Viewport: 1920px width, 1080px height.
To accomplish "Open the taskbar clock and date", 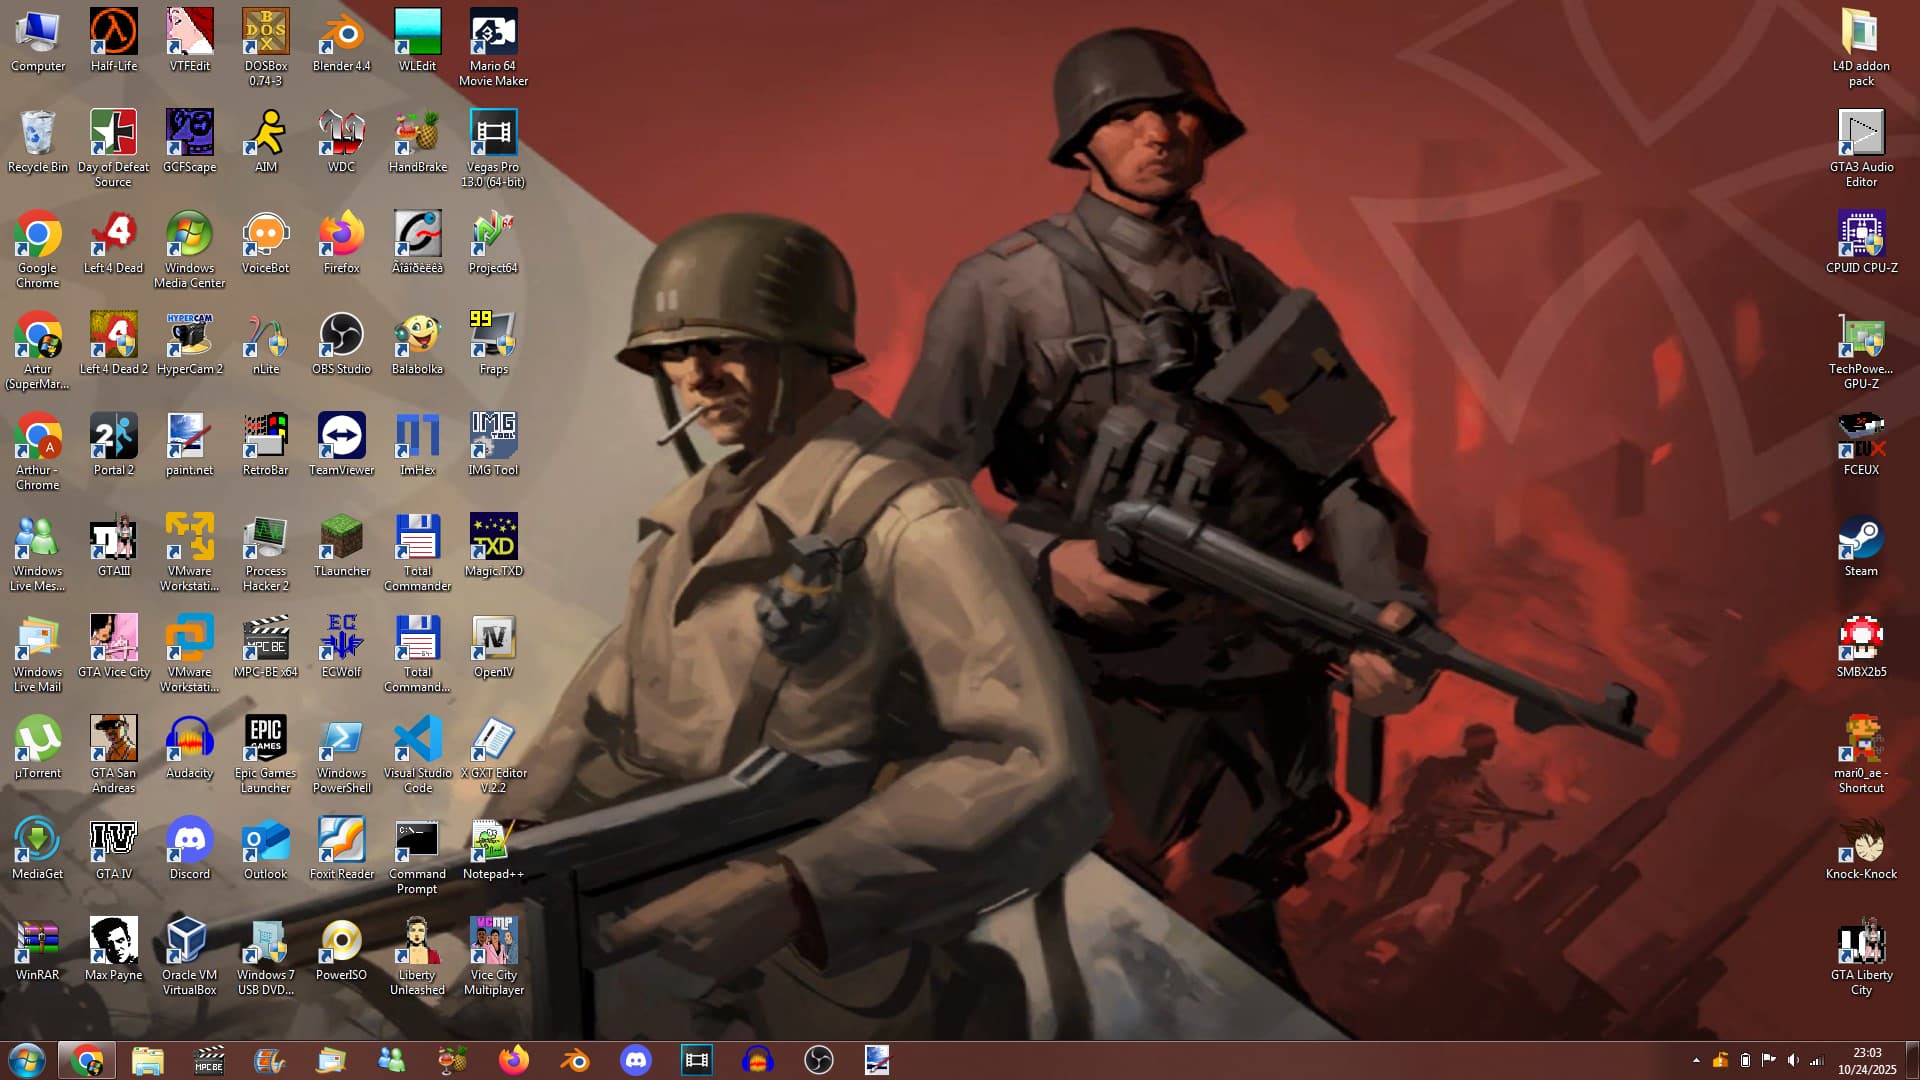I will pyautogui.click(x=1866, y=1060).
